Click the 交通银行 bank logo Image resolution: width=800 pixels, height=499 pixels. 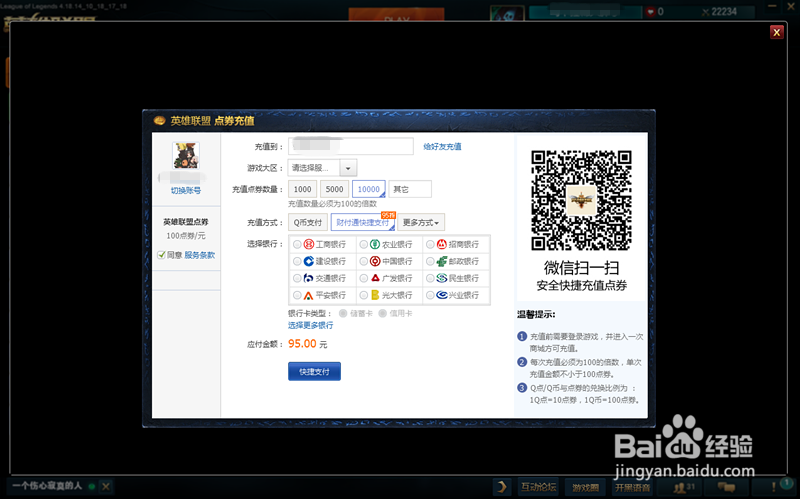(x=308, y=278)
